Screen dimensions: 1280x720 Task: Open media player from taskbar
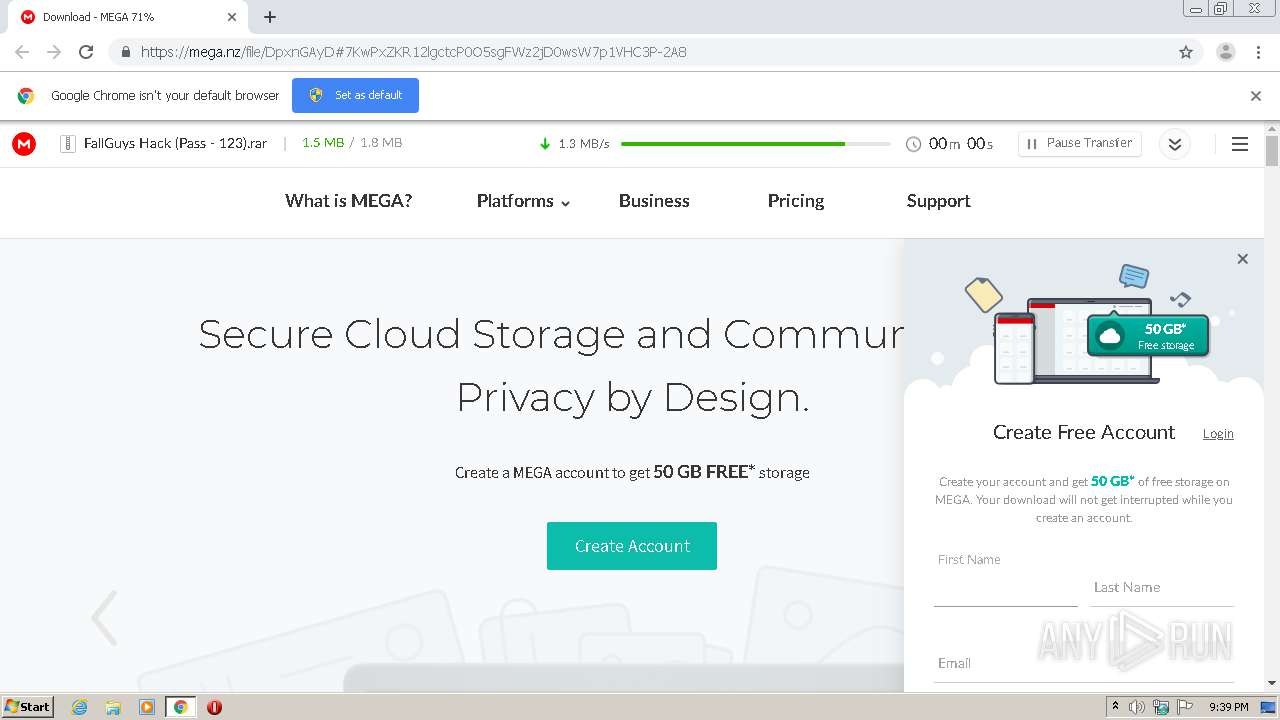click(x=146, y=707)
